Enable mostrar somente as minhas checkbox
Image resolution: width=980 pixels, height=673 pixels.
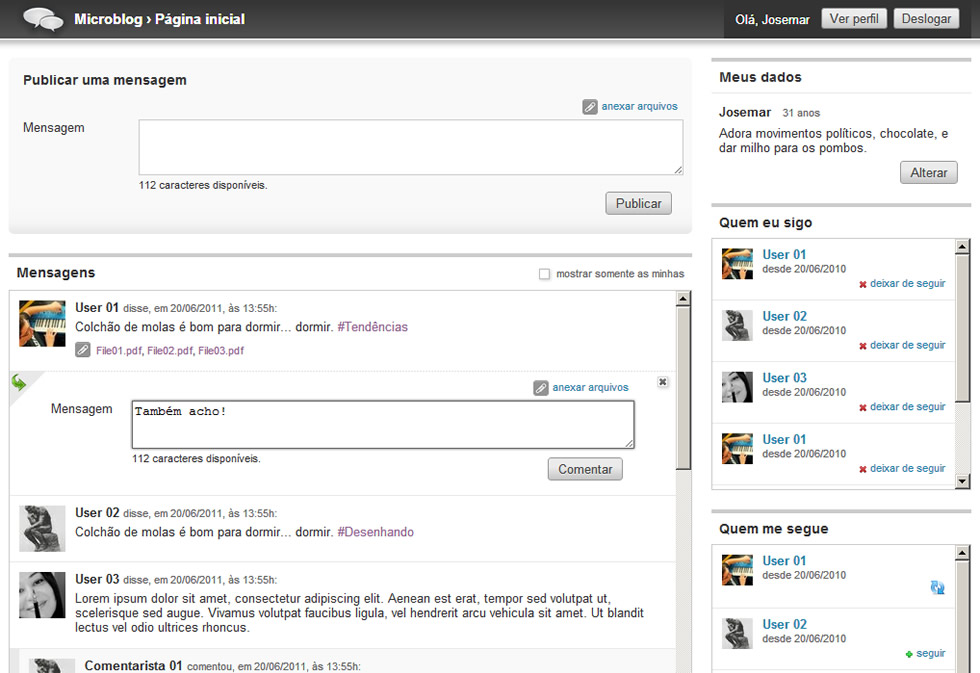tap(544, 274)
